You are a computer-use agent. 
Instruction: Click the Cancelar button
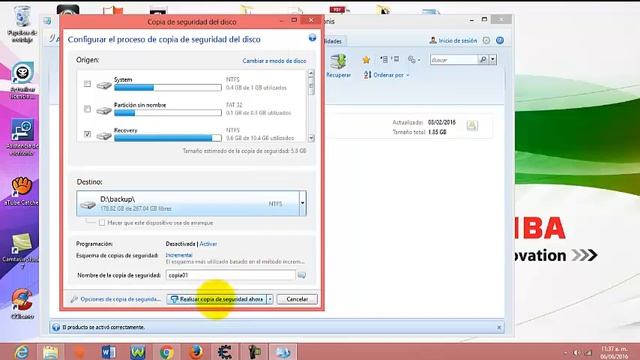(x=297, y=299)
